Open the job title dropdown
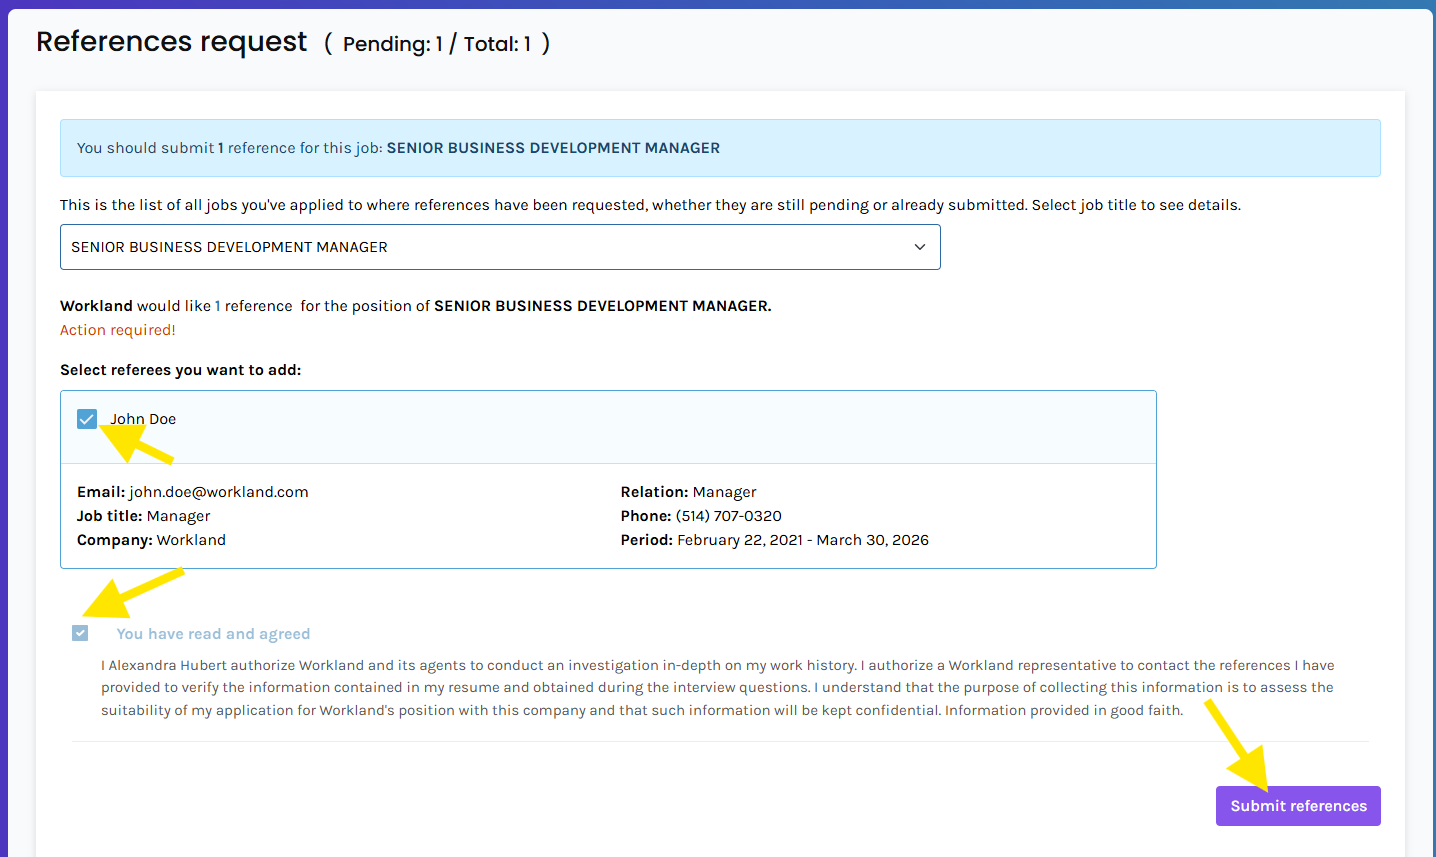This screenshot has width=1436, height=857. click(x=500, y=247)
